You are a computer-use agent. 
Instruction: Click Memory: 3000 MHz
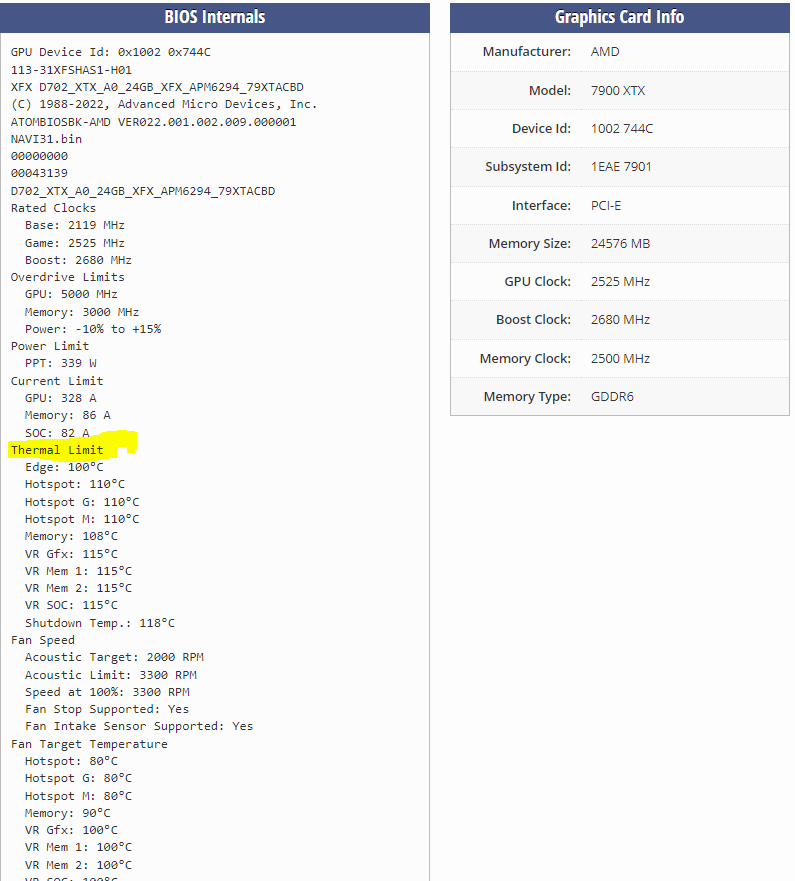click(82, 312)
